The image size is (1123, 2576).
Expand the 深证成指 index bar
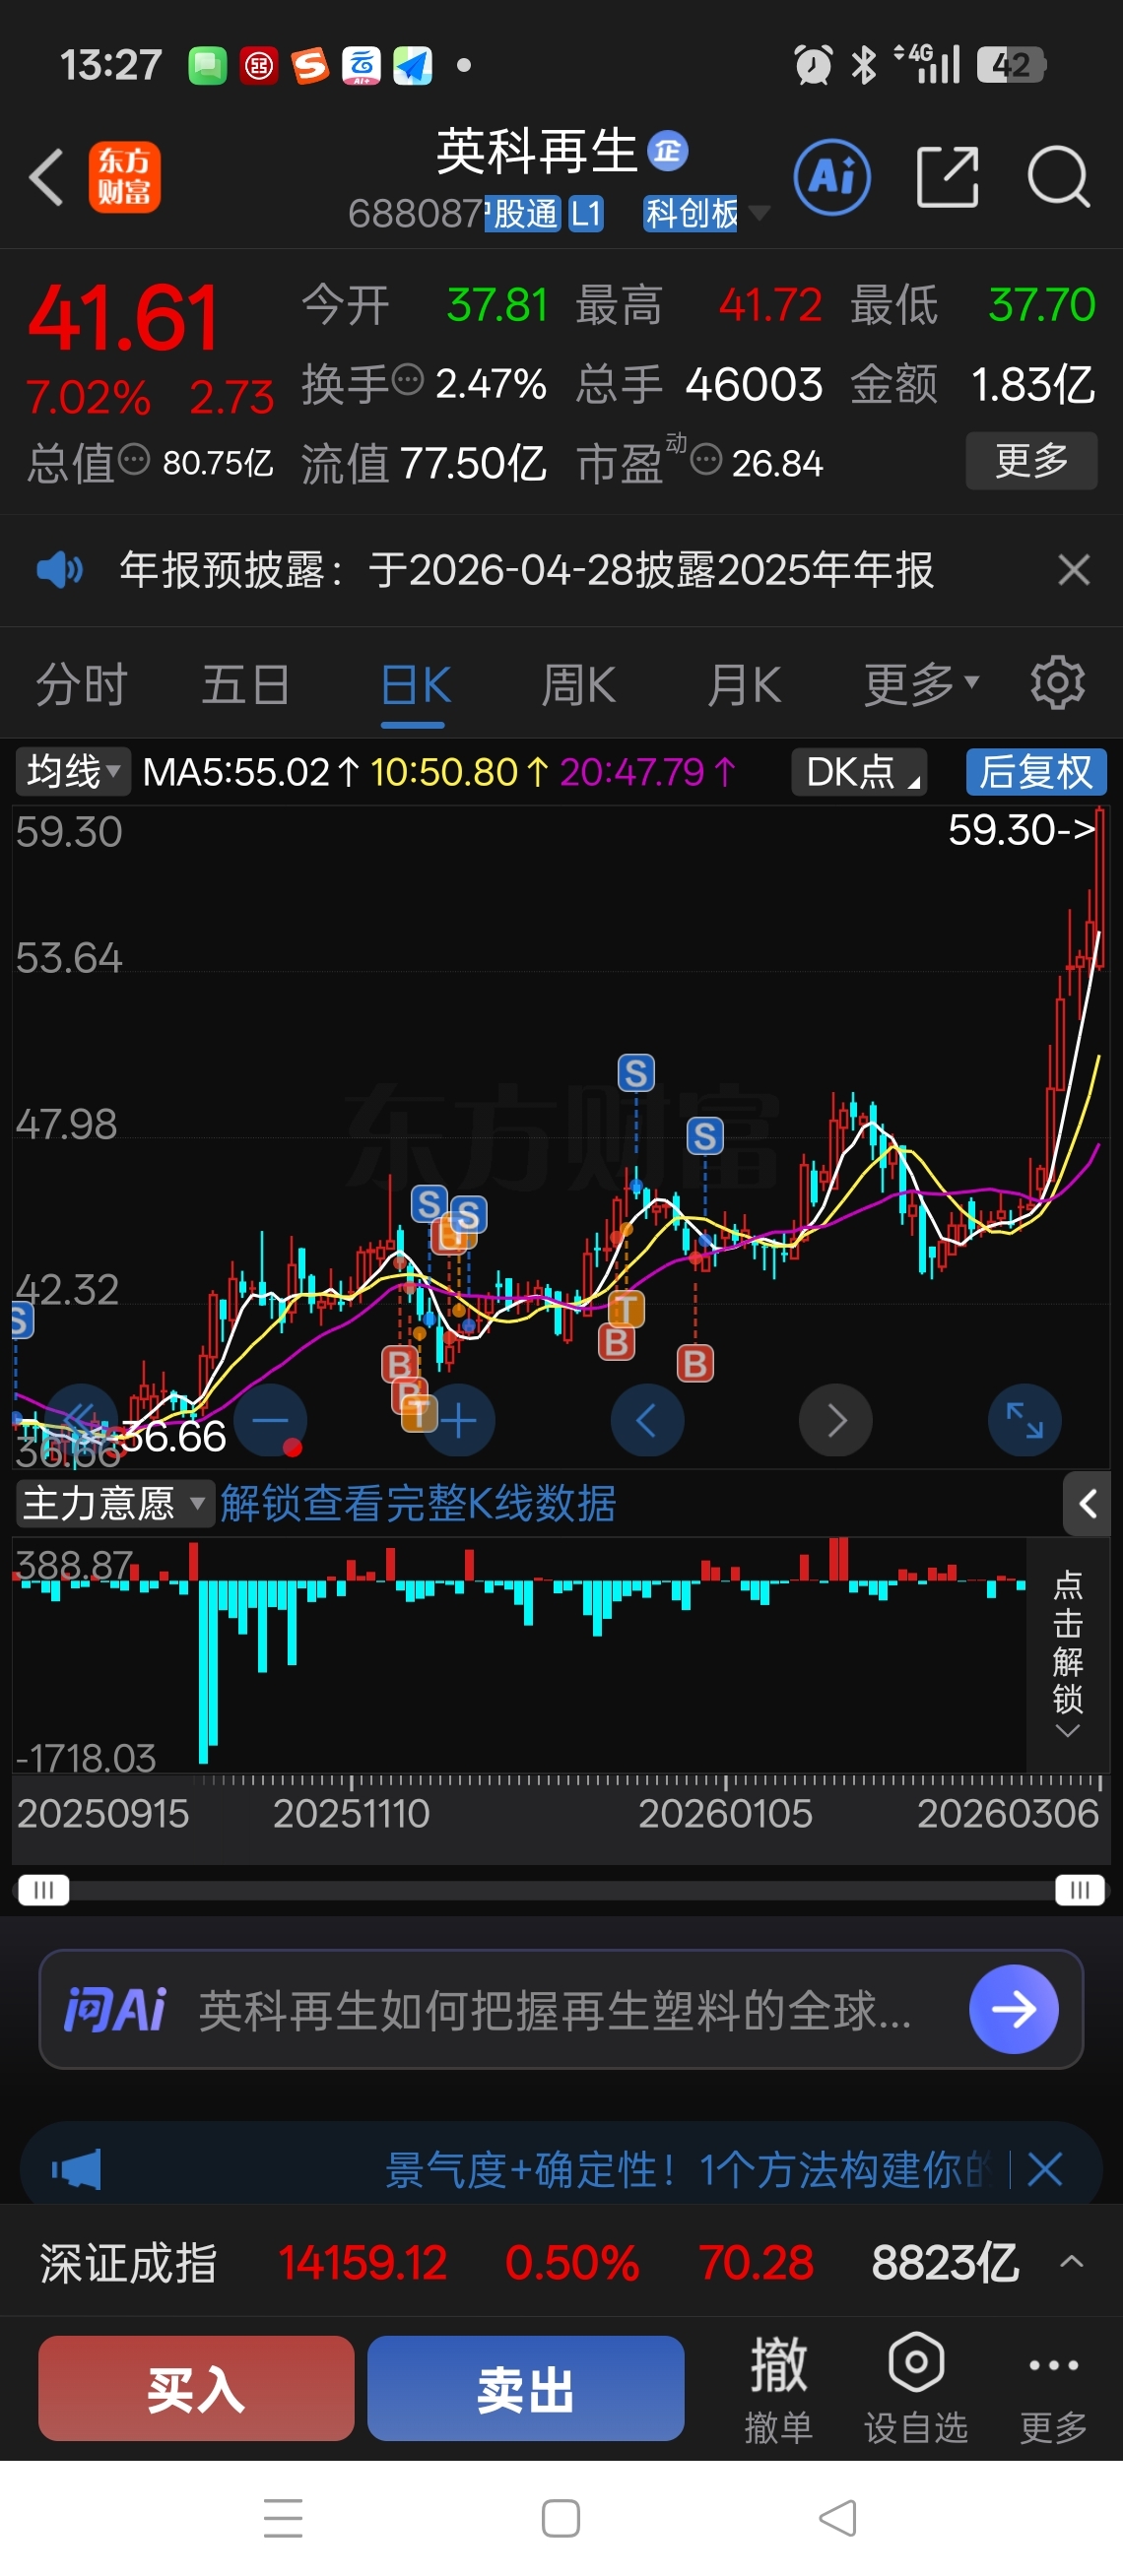(x=1071, y=2262)
